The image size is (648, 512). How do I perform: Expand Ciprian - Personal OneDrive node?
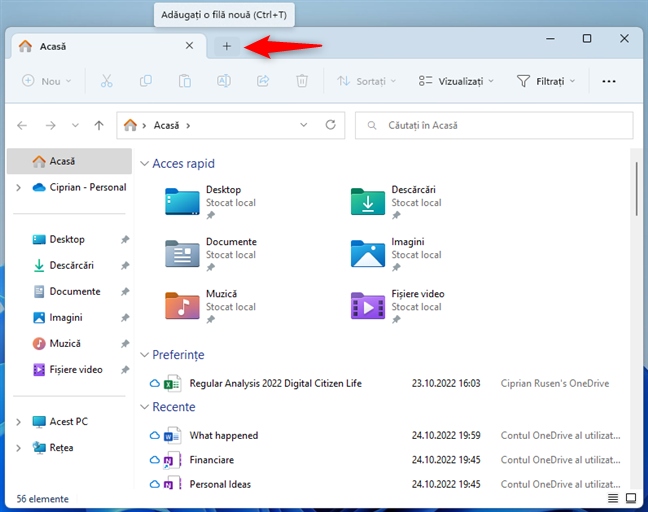point(18,188)
